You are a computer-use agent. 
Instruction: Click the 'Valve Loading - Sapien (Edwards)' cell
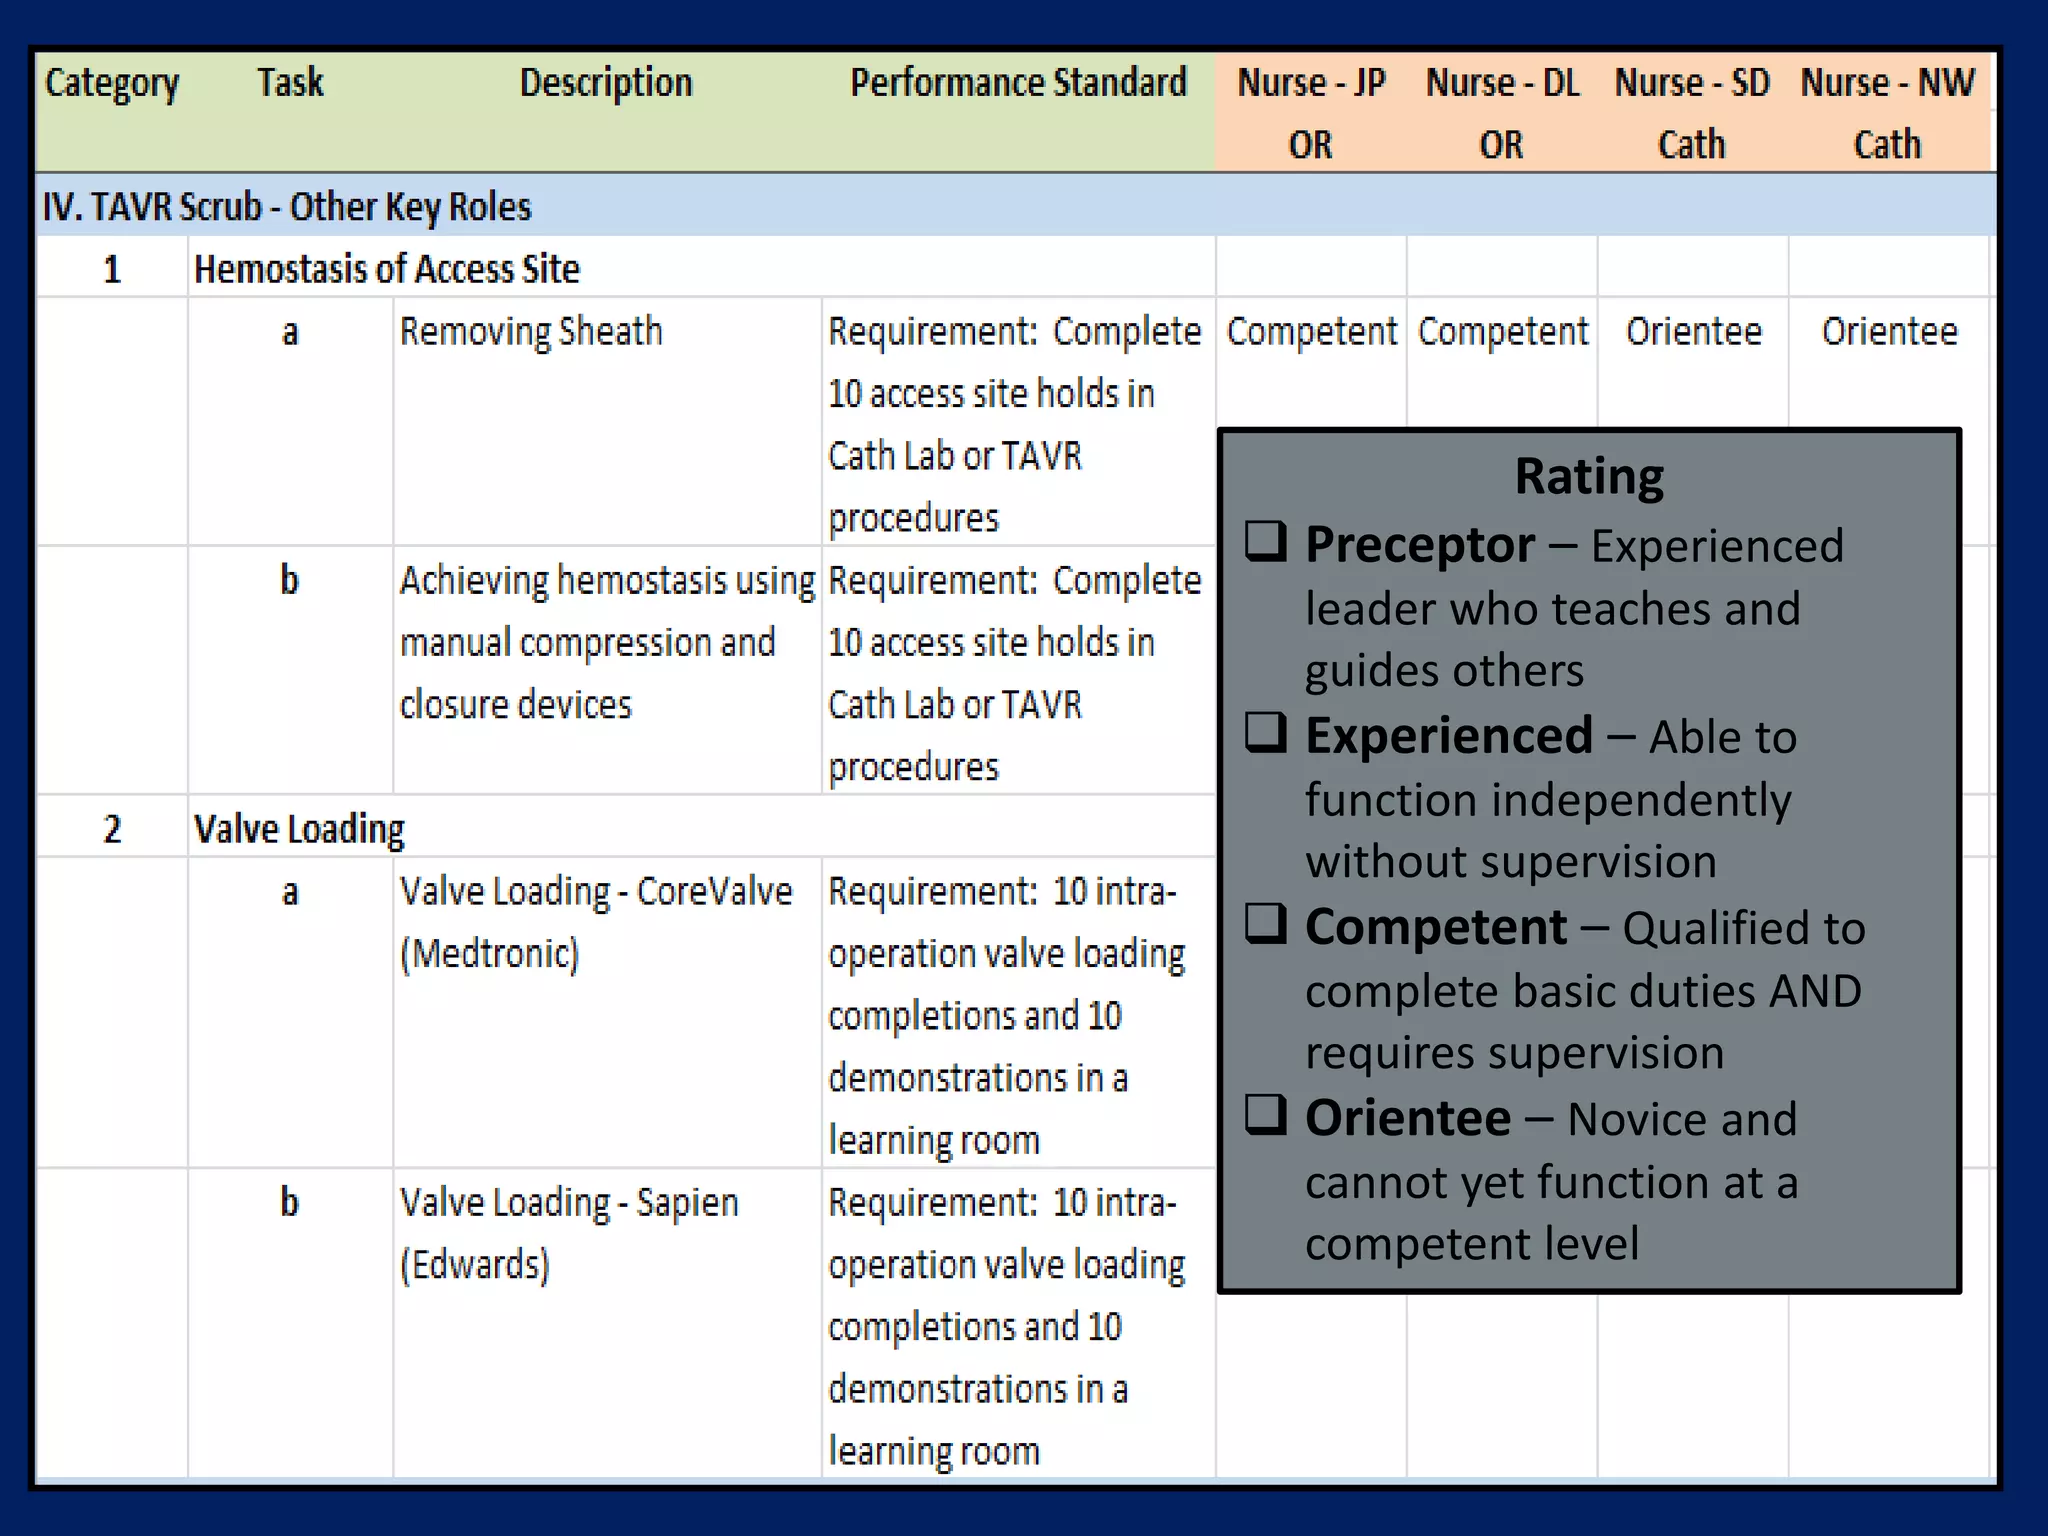click(607, 1323)
